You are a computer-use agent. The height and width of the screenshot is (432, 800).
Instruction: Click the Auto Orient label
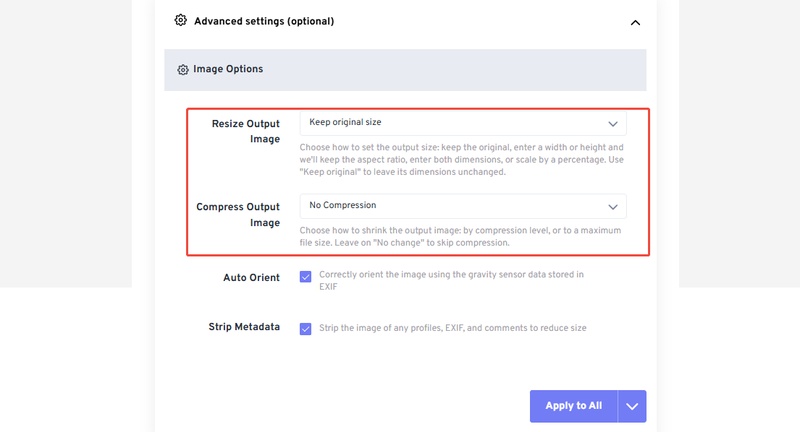251,277
